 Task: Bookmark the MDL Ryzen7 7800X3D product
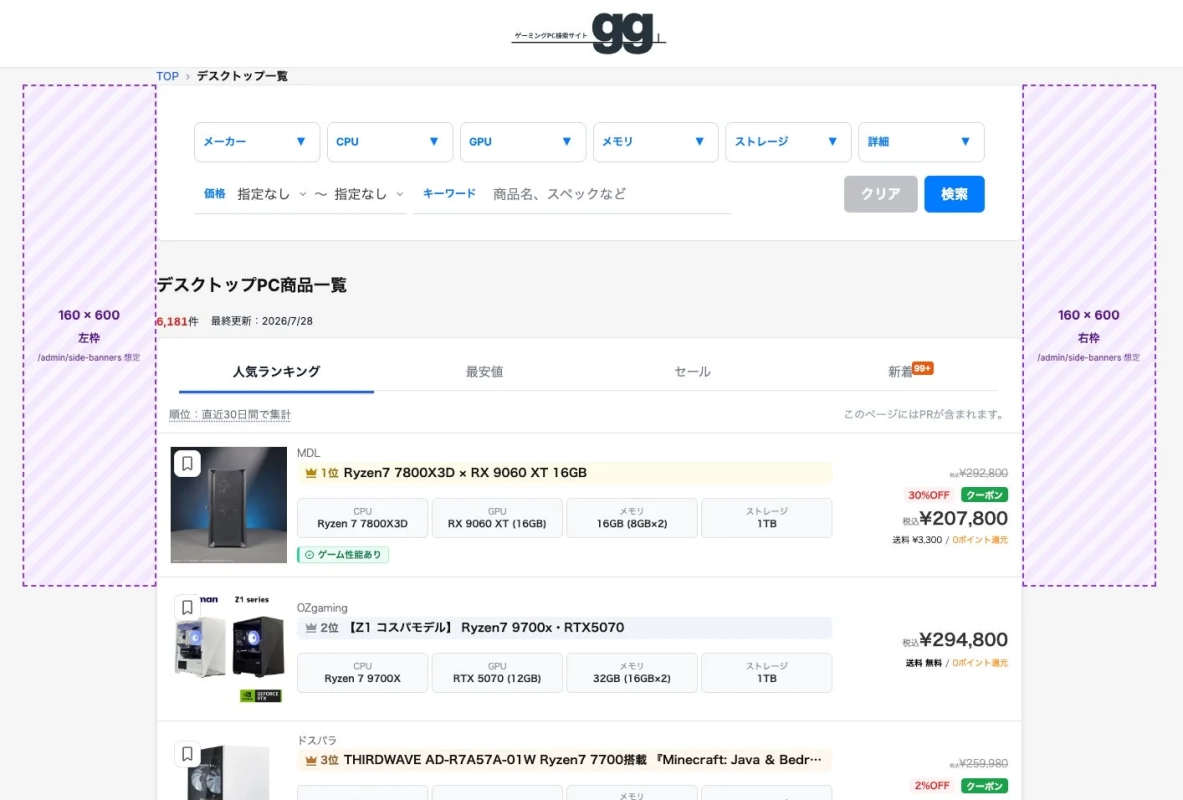pyautogui.click(x=187, y=463)
